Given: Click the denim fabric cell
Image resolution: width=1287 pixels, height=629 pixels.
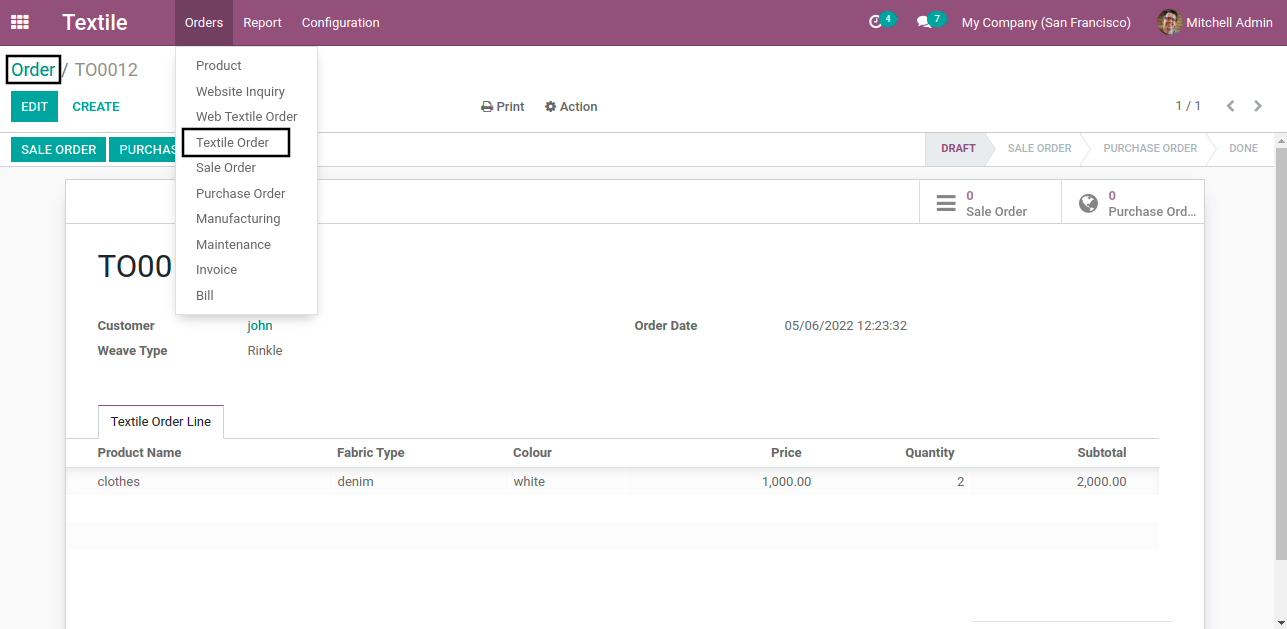Looking at the screenshot, I should [355, 482].
